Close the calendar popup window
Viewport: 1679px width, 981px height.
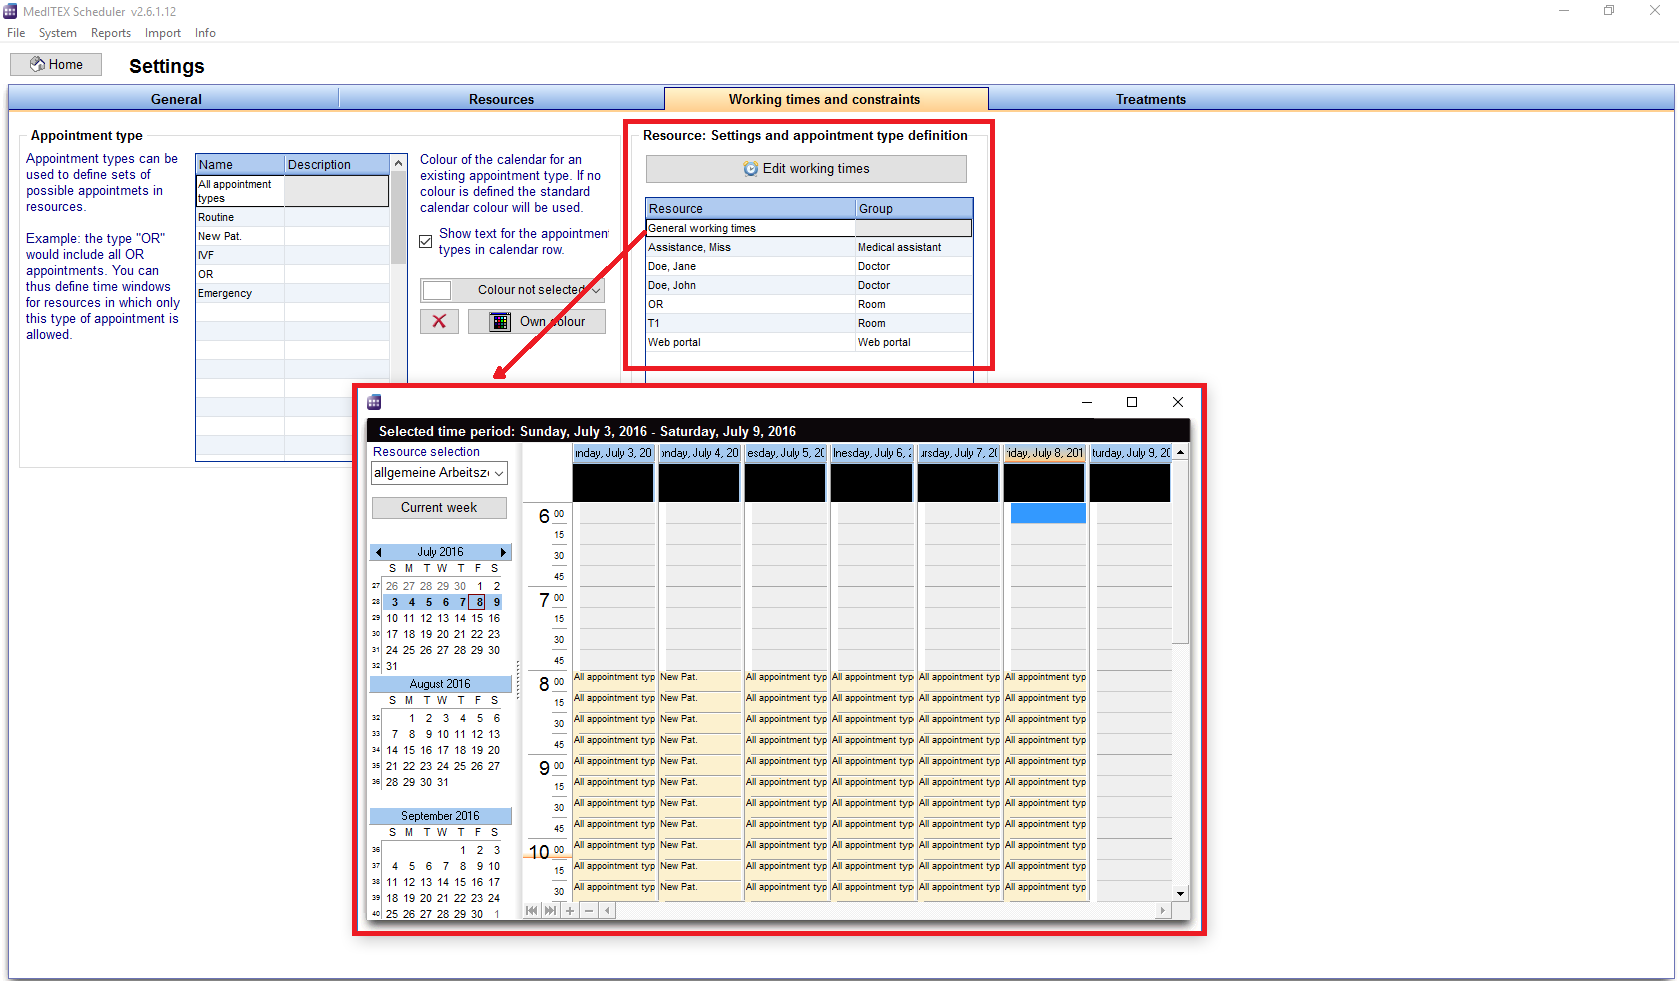pos(1178,402)
